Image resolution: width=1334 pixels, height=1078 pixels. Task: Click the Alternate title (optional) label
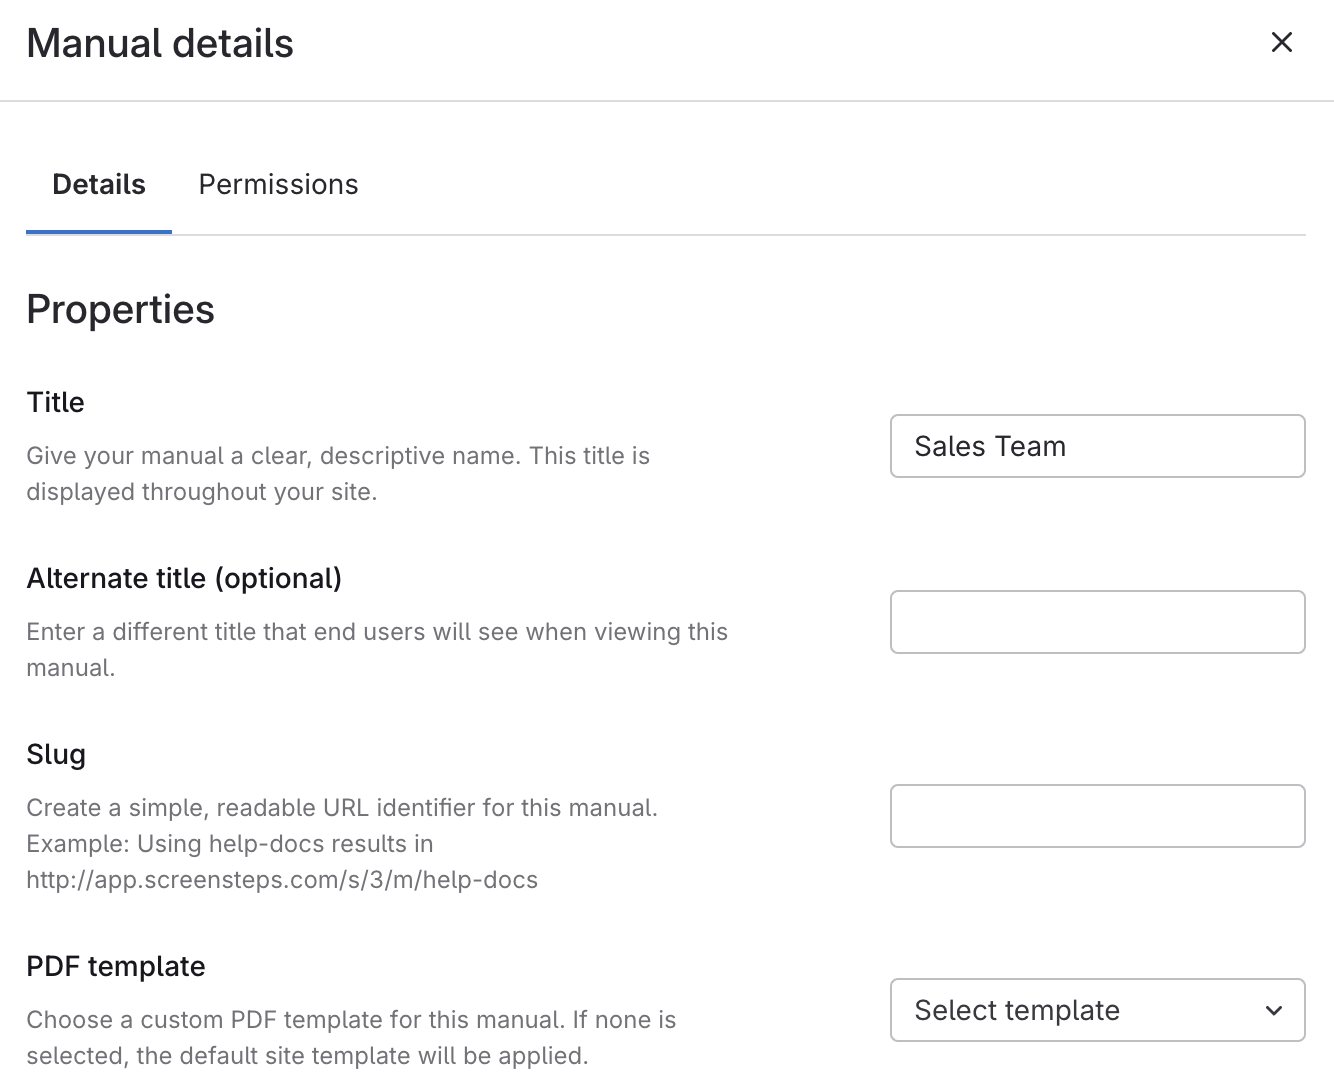click(x=184, y=578)
